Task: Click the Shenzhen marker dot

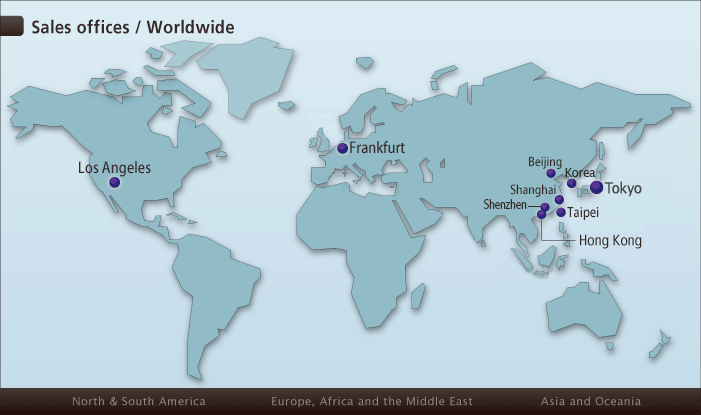Action: [545, 207]
